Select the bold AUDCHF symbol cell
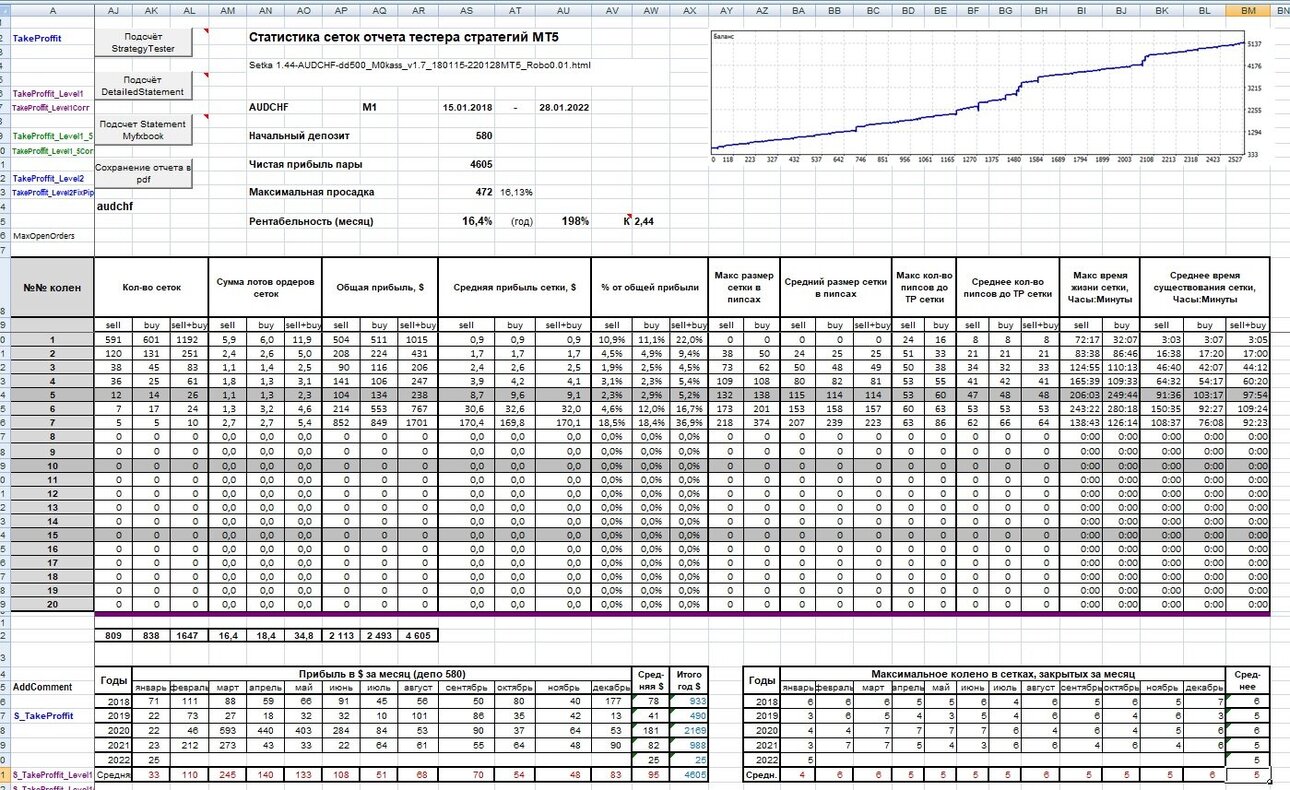1290x790 pixels. pos(267,107)
